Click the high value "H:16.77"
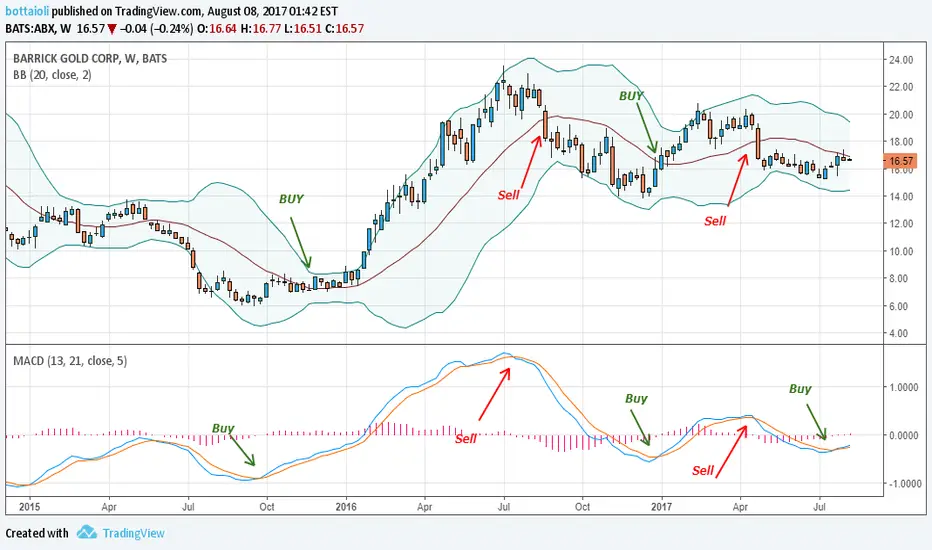Image resolution: width=932 pixels, height=550 pixels. click(x=260, y=29)
